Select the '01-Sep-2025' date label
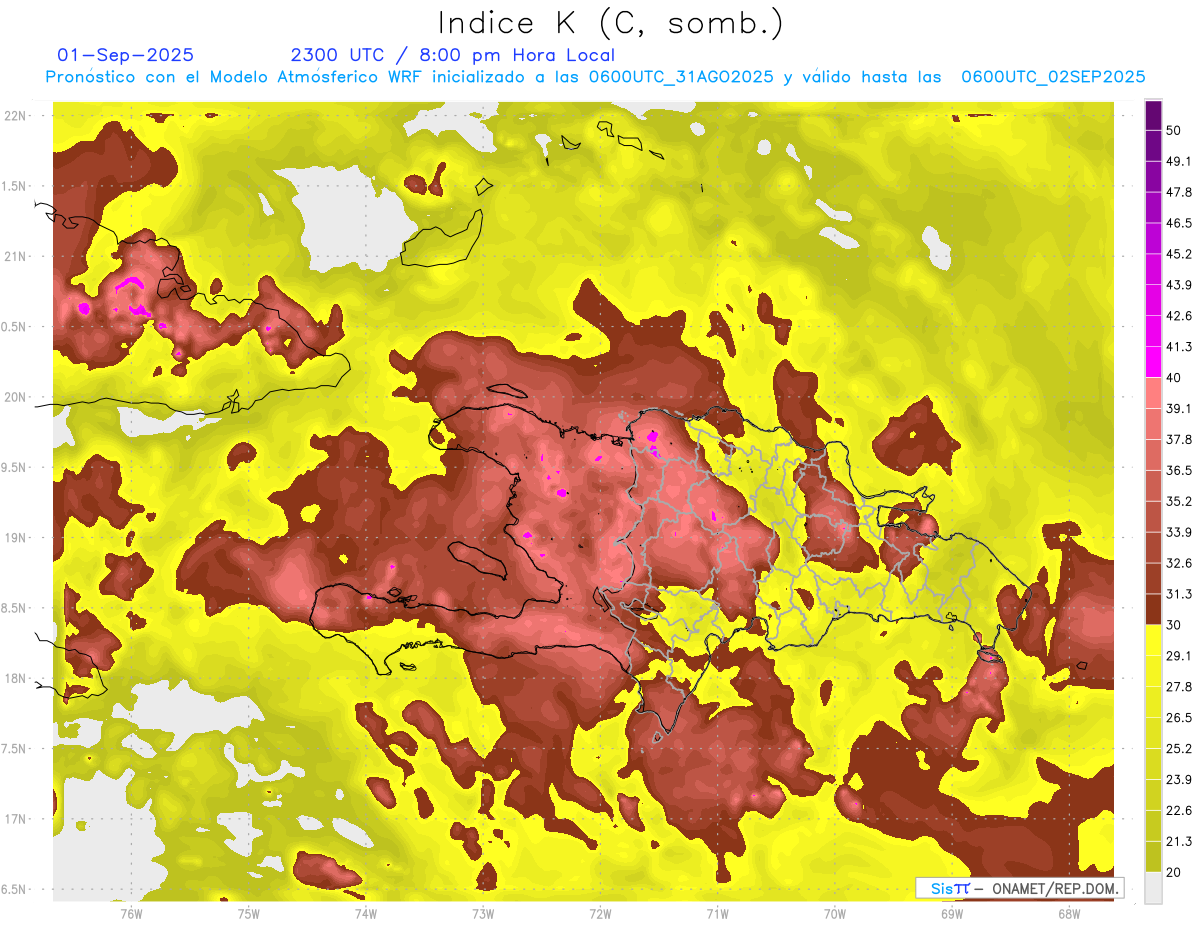Image resolution: width=1200 pixels, height=927 pixels. 126,55
